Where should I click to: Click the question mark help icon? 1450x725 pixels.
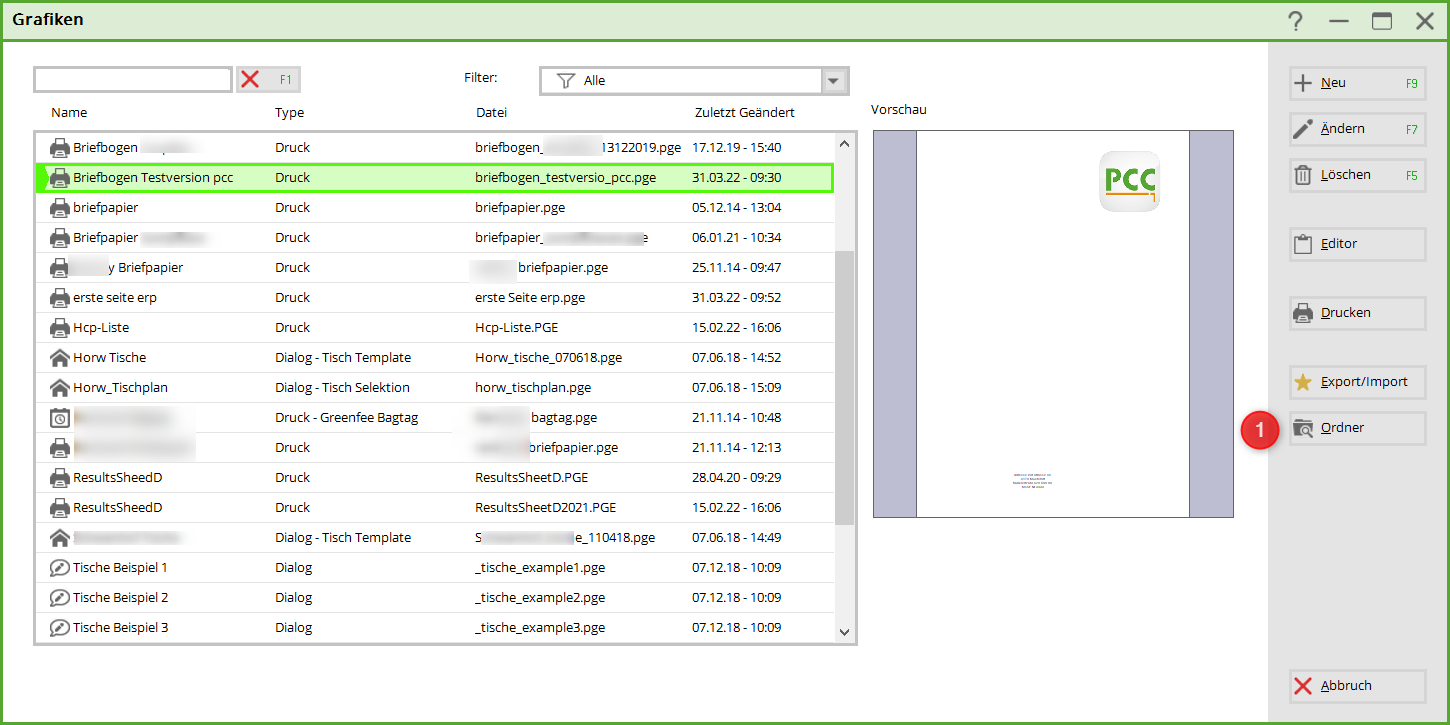[1295, 21]
